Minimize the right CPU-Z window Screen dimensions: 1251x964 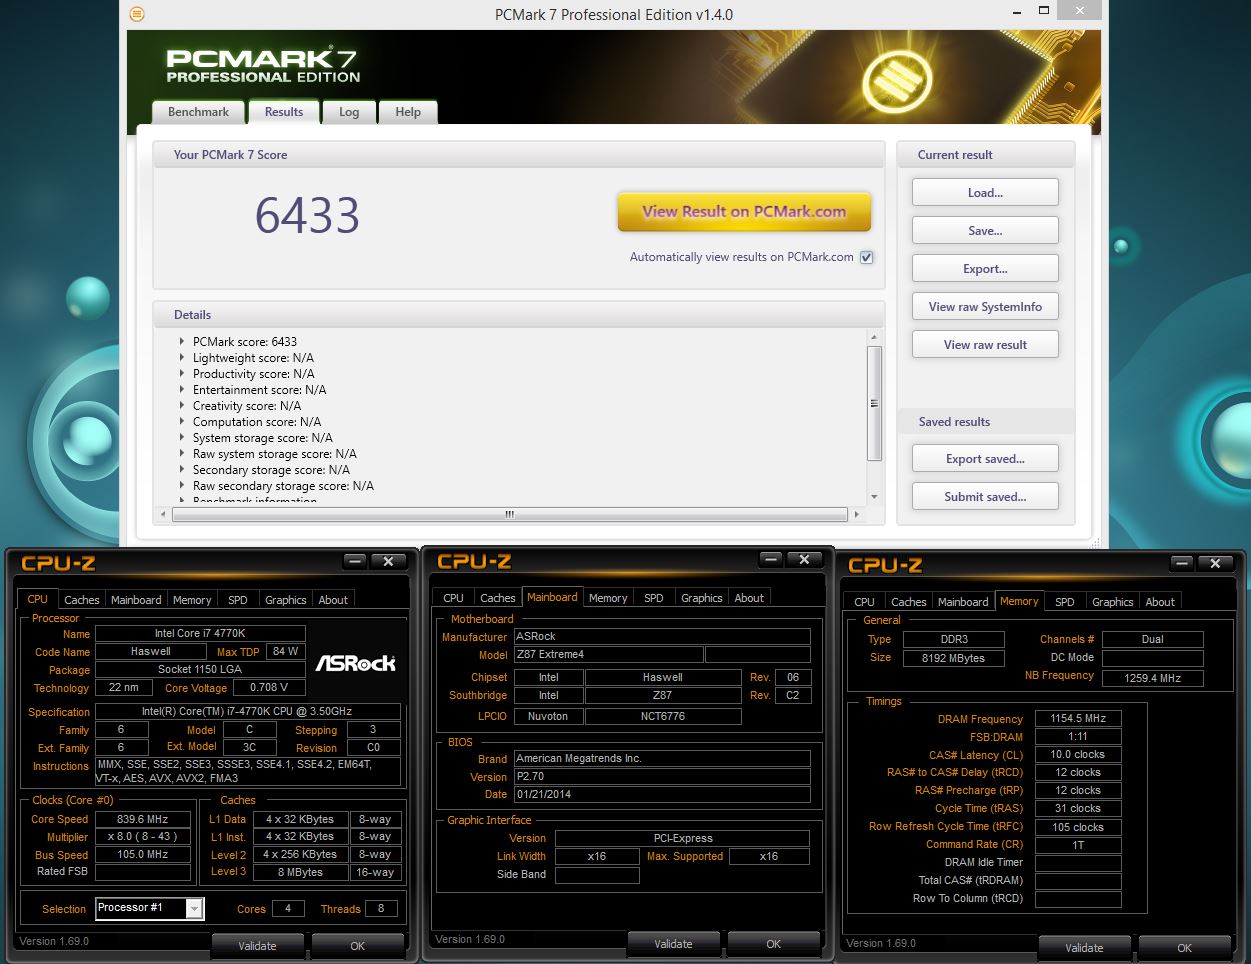point(1182,564)
